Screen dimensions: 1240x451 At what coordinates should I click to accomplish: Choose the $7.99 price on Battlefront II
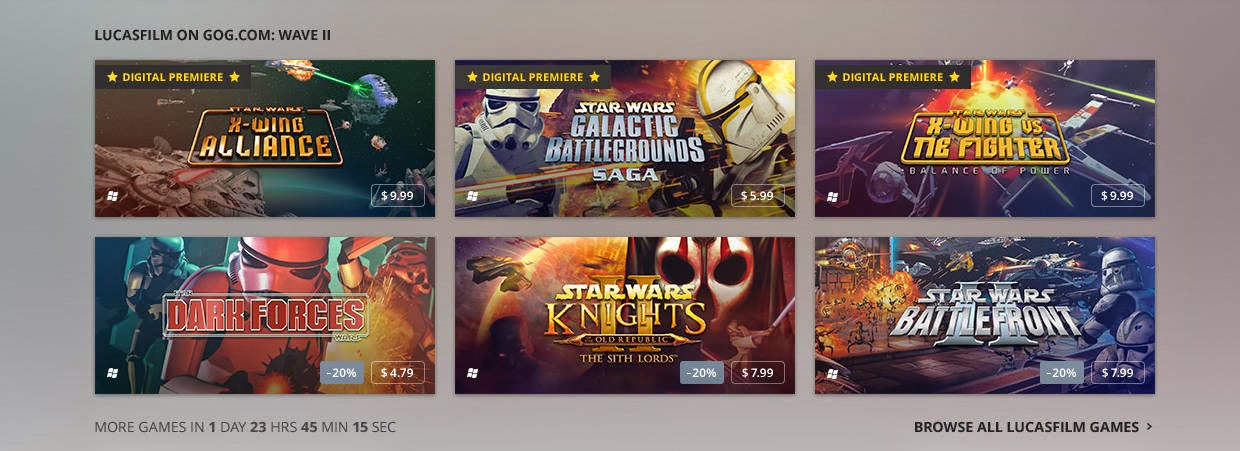coord(1117,372)
